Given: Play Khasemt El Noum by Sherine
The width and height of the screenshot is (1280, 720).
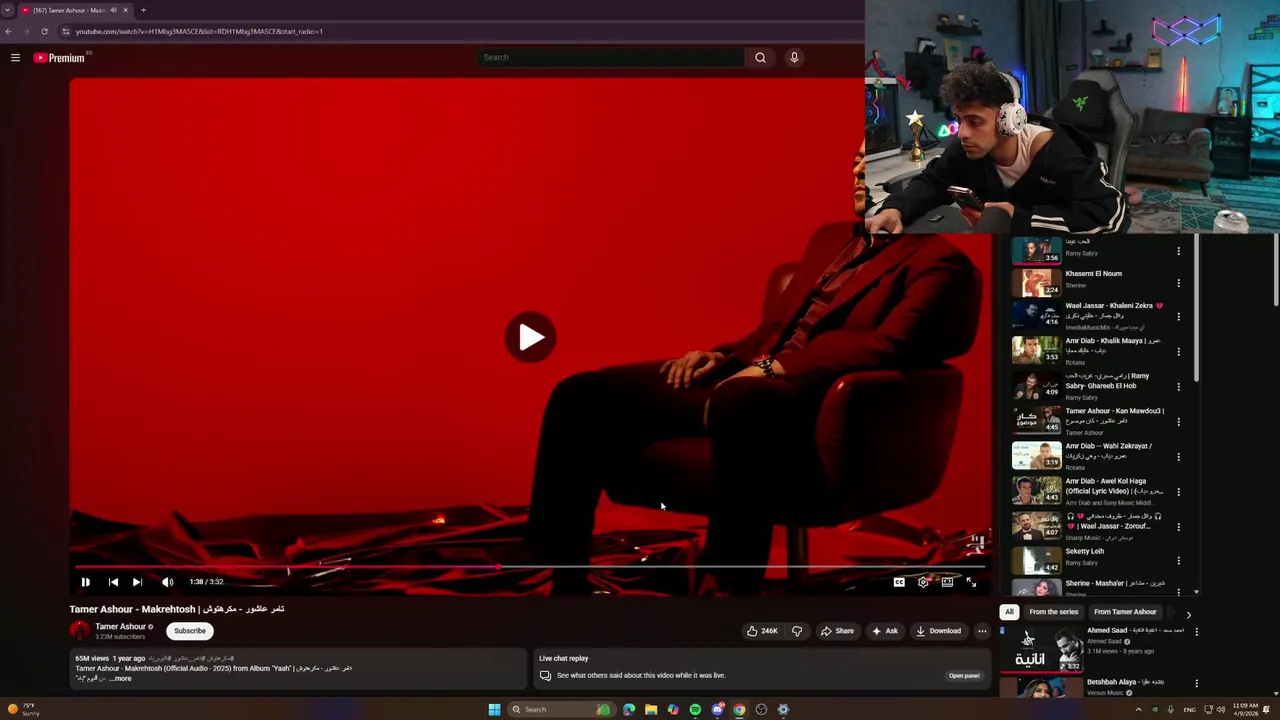Looking at the screenshot, I should tap(1037, 284).
